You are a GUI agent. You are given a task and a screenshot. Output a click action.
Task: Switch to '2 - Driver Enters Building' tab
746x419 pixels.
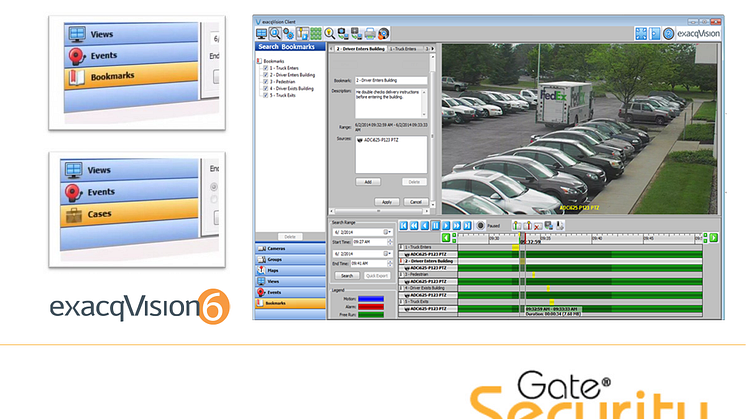click(x=360, y=49)
